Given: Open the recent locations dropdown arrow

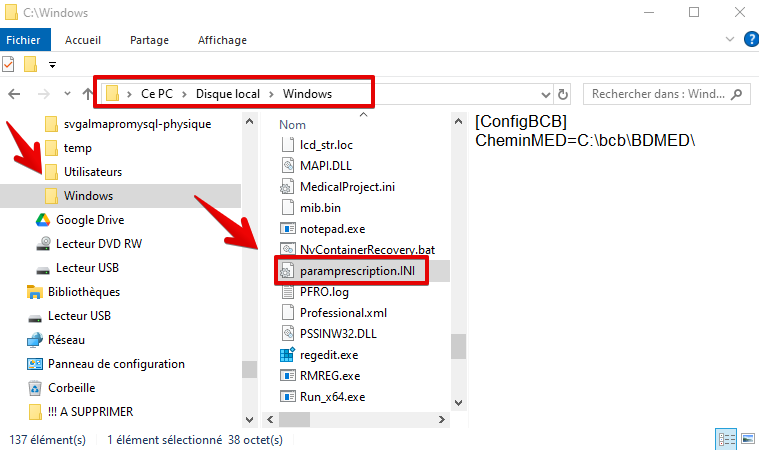Looking at the screenshot, I should pyautogui.click(x=67, y=93).
